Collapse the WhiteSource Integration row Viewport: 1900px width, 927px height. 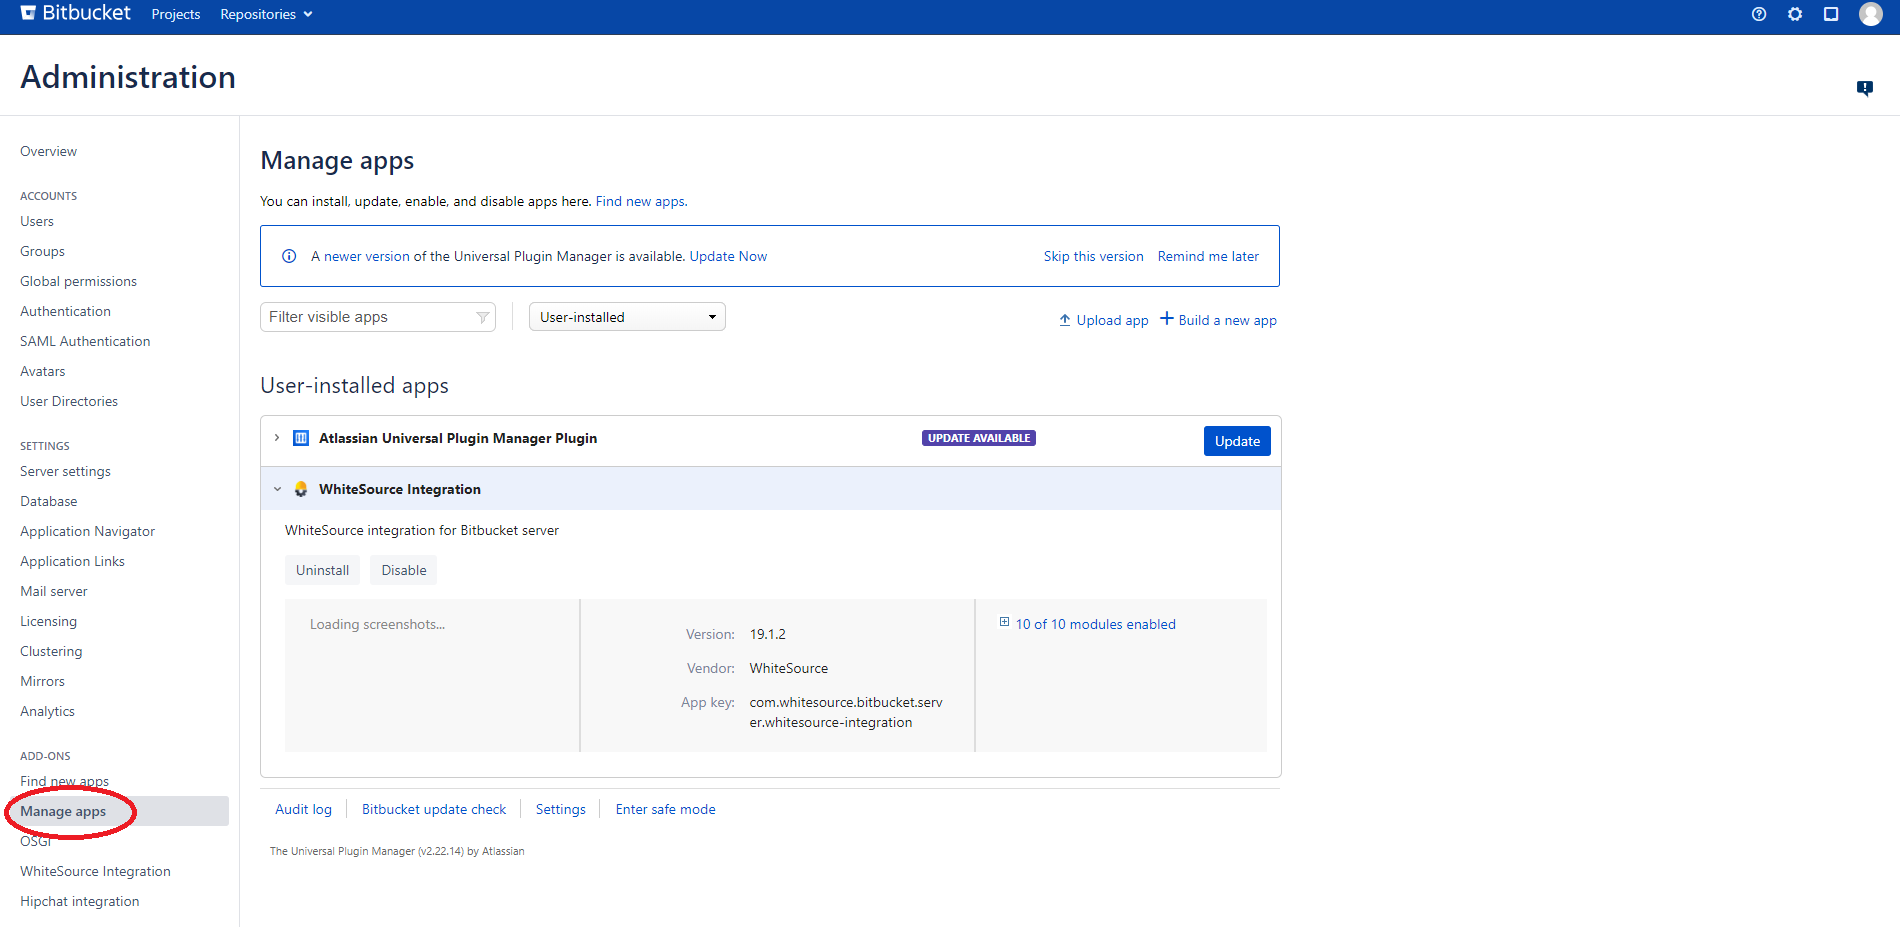pos(277,489)
